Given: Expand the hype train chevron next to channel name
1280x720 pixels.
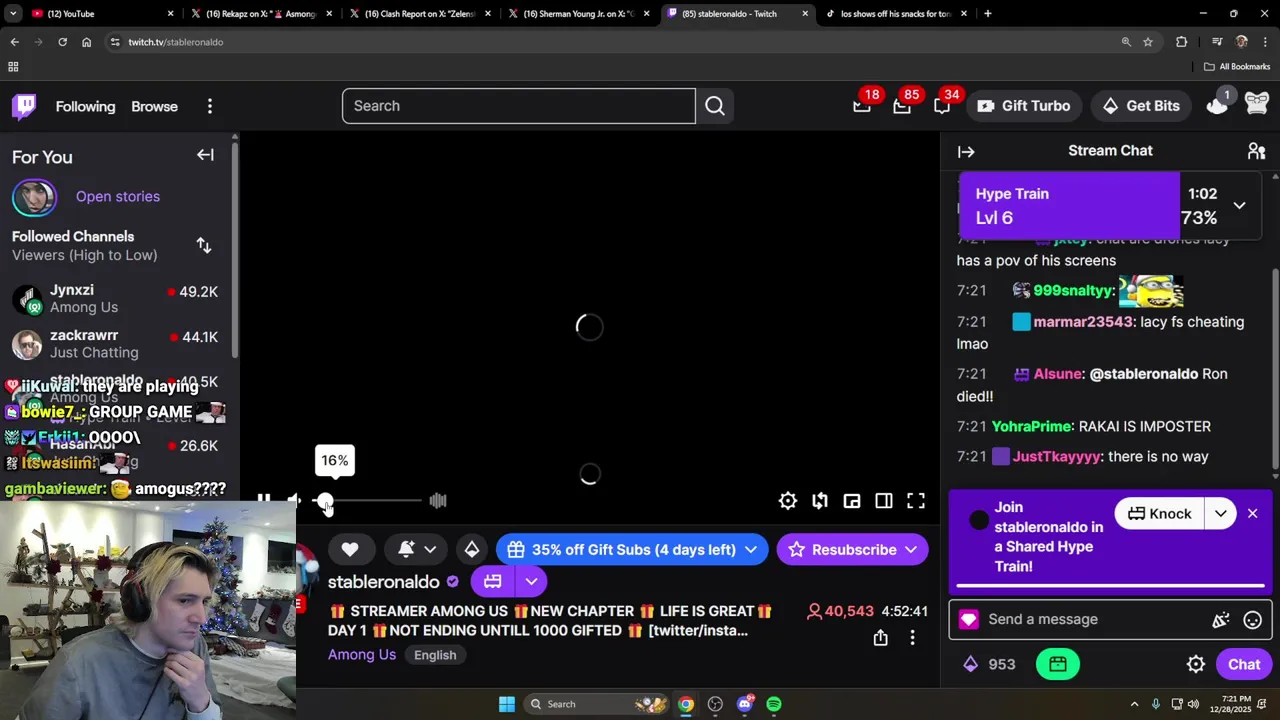Looking at the screenshot, I should pyautogui.click(x=531, y=582).
